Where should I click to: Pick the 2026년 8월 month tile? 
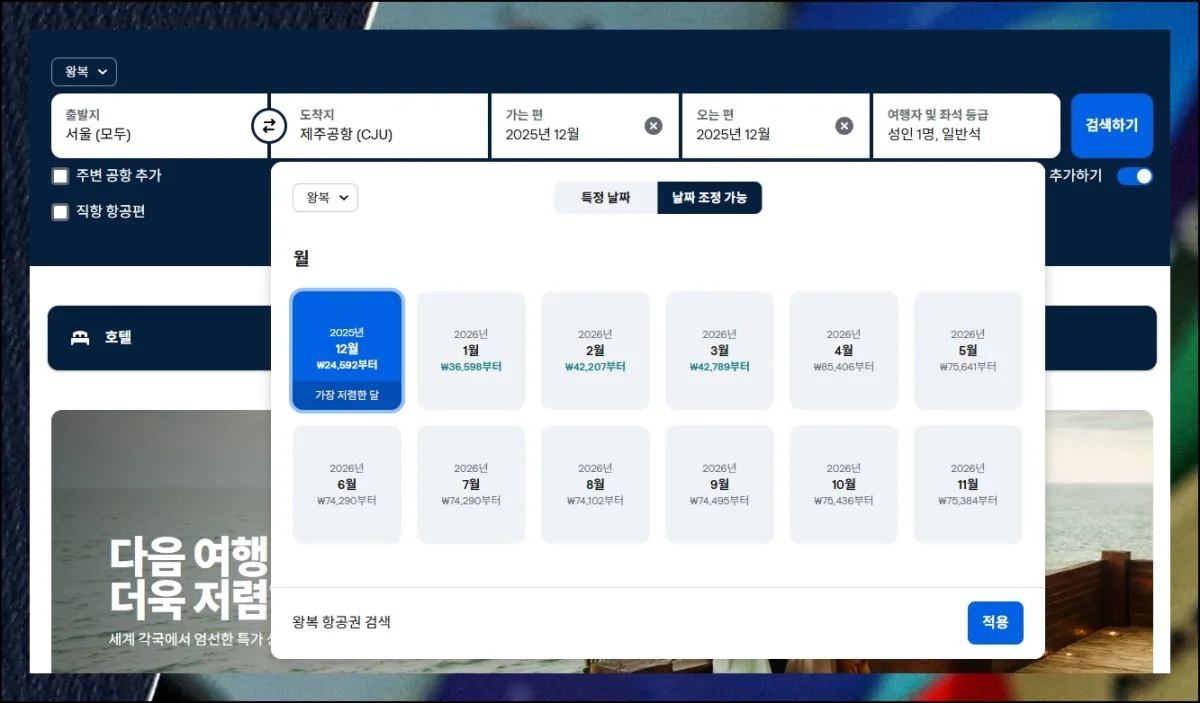pyautogui.click(x=595, y=484)
